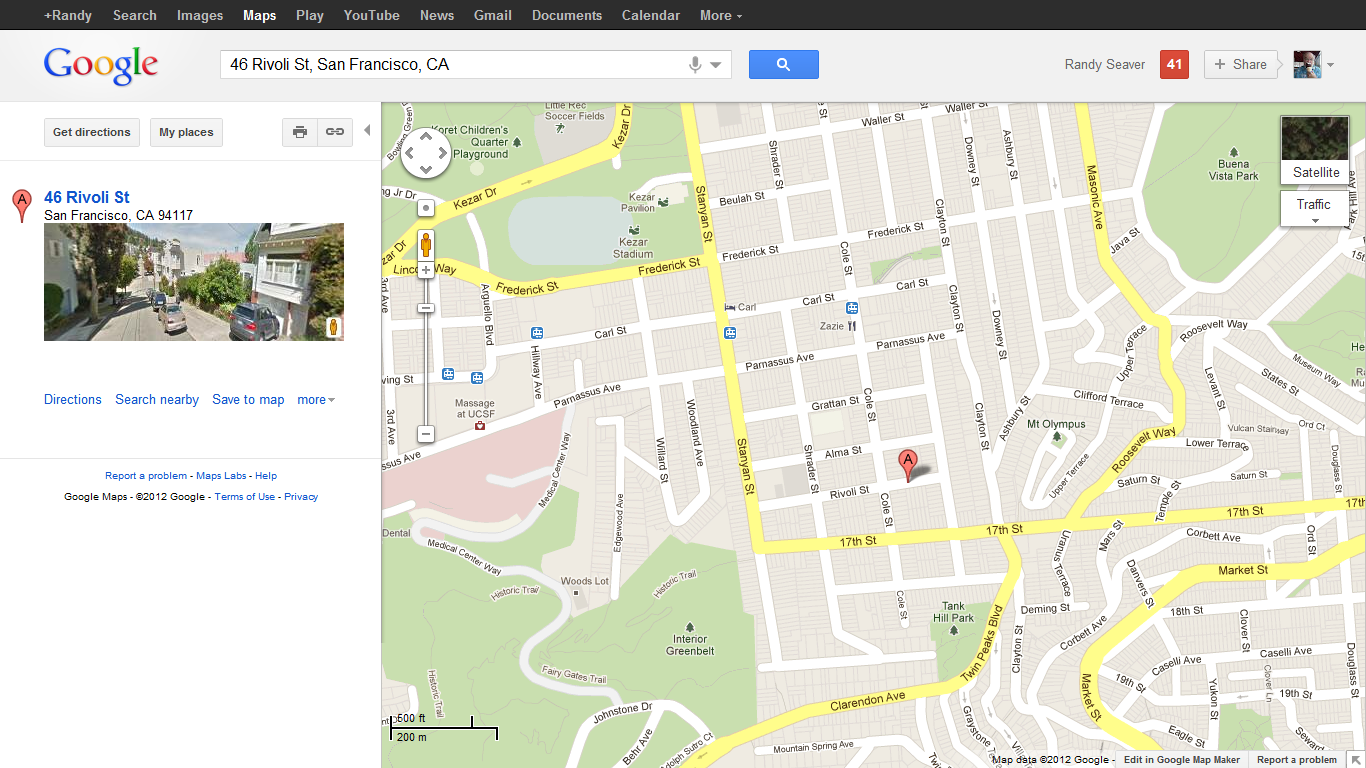Open Images in the top bar
This screenshot has height=768, width=1366.
point(200,15)
